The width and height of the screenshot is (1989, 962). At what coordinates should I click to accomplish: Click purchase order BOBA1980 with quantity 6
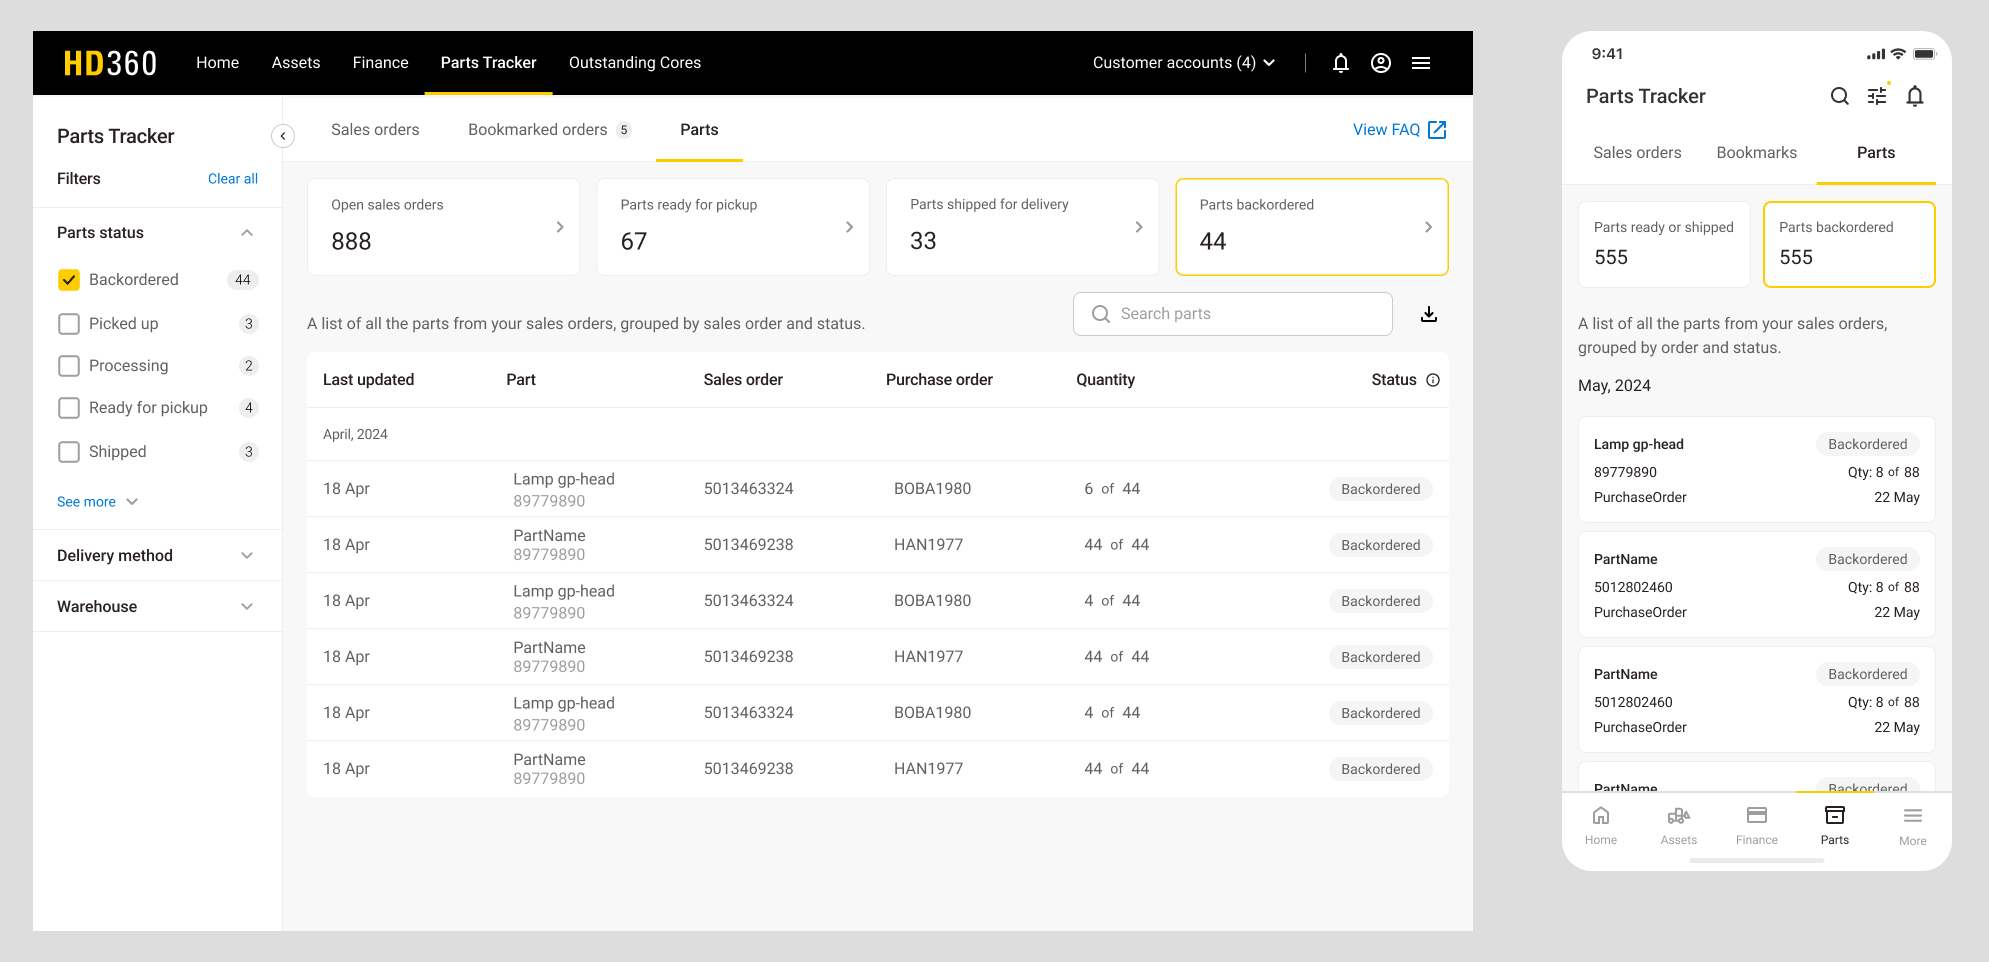tap(932, 489)
